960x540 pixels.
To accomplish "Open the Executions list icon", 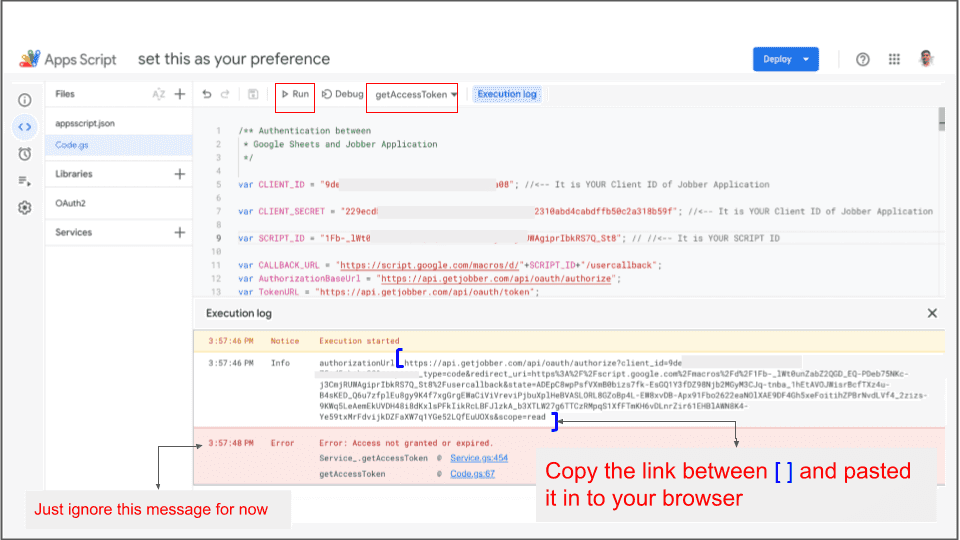I will (25, 181).
